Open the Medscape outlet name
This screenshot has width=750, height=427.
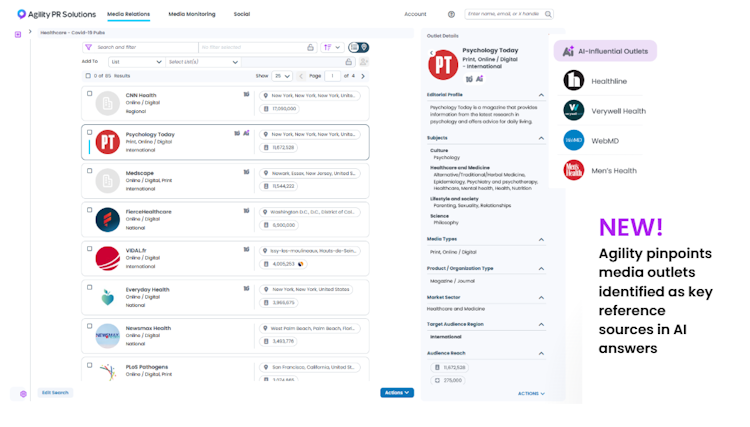(x=140, y=173)
